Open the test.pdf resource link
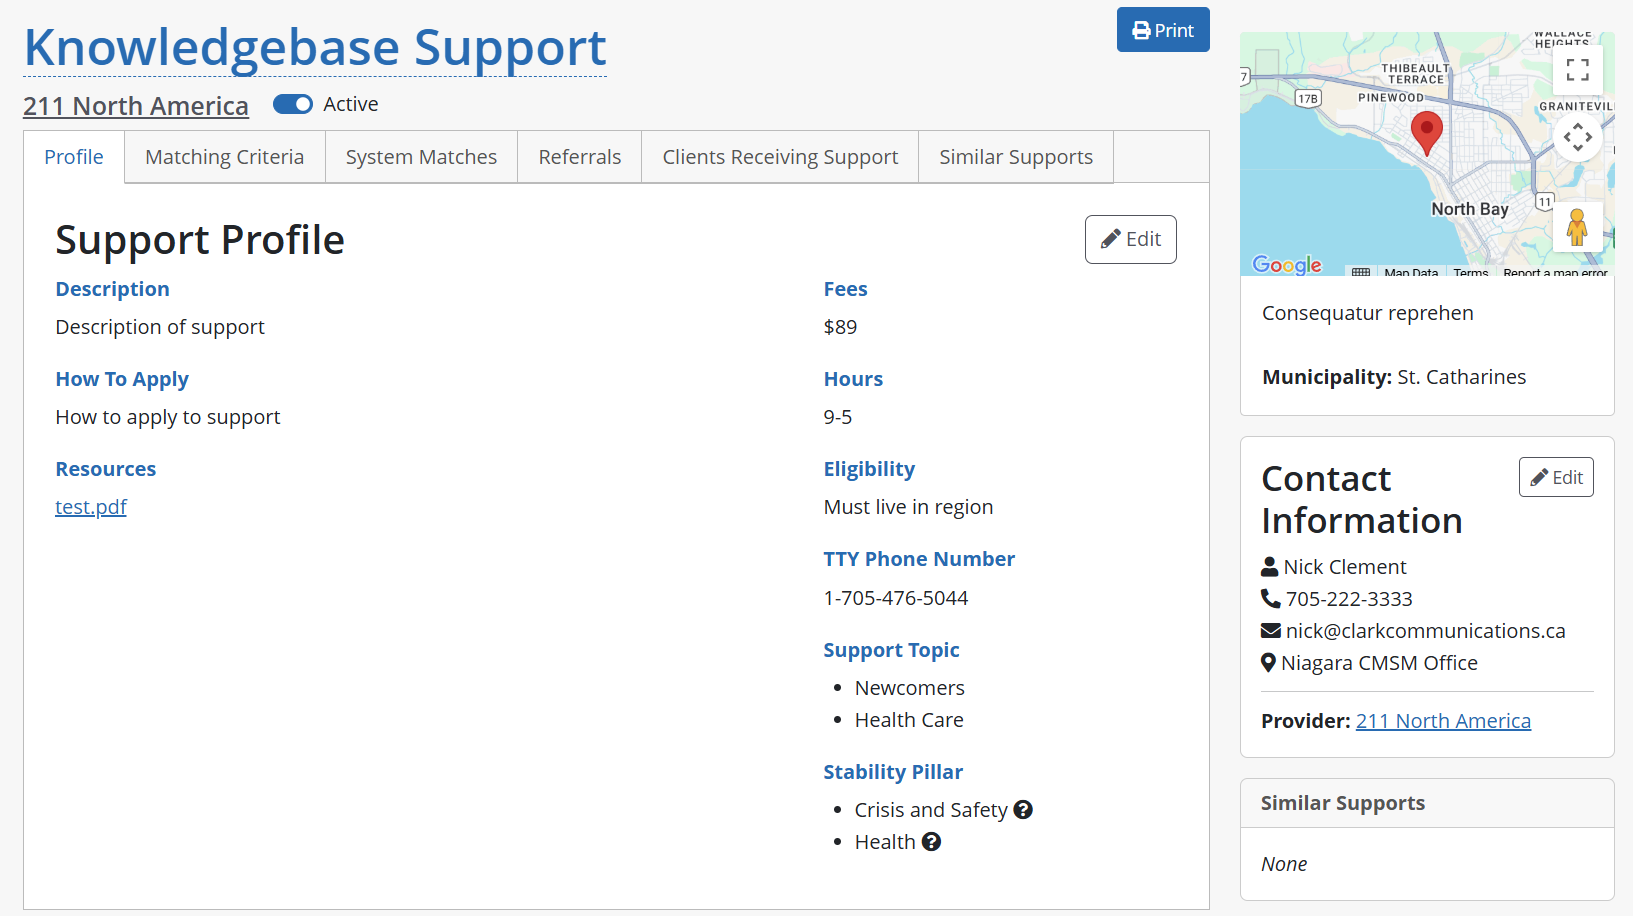 pos(91,507)
